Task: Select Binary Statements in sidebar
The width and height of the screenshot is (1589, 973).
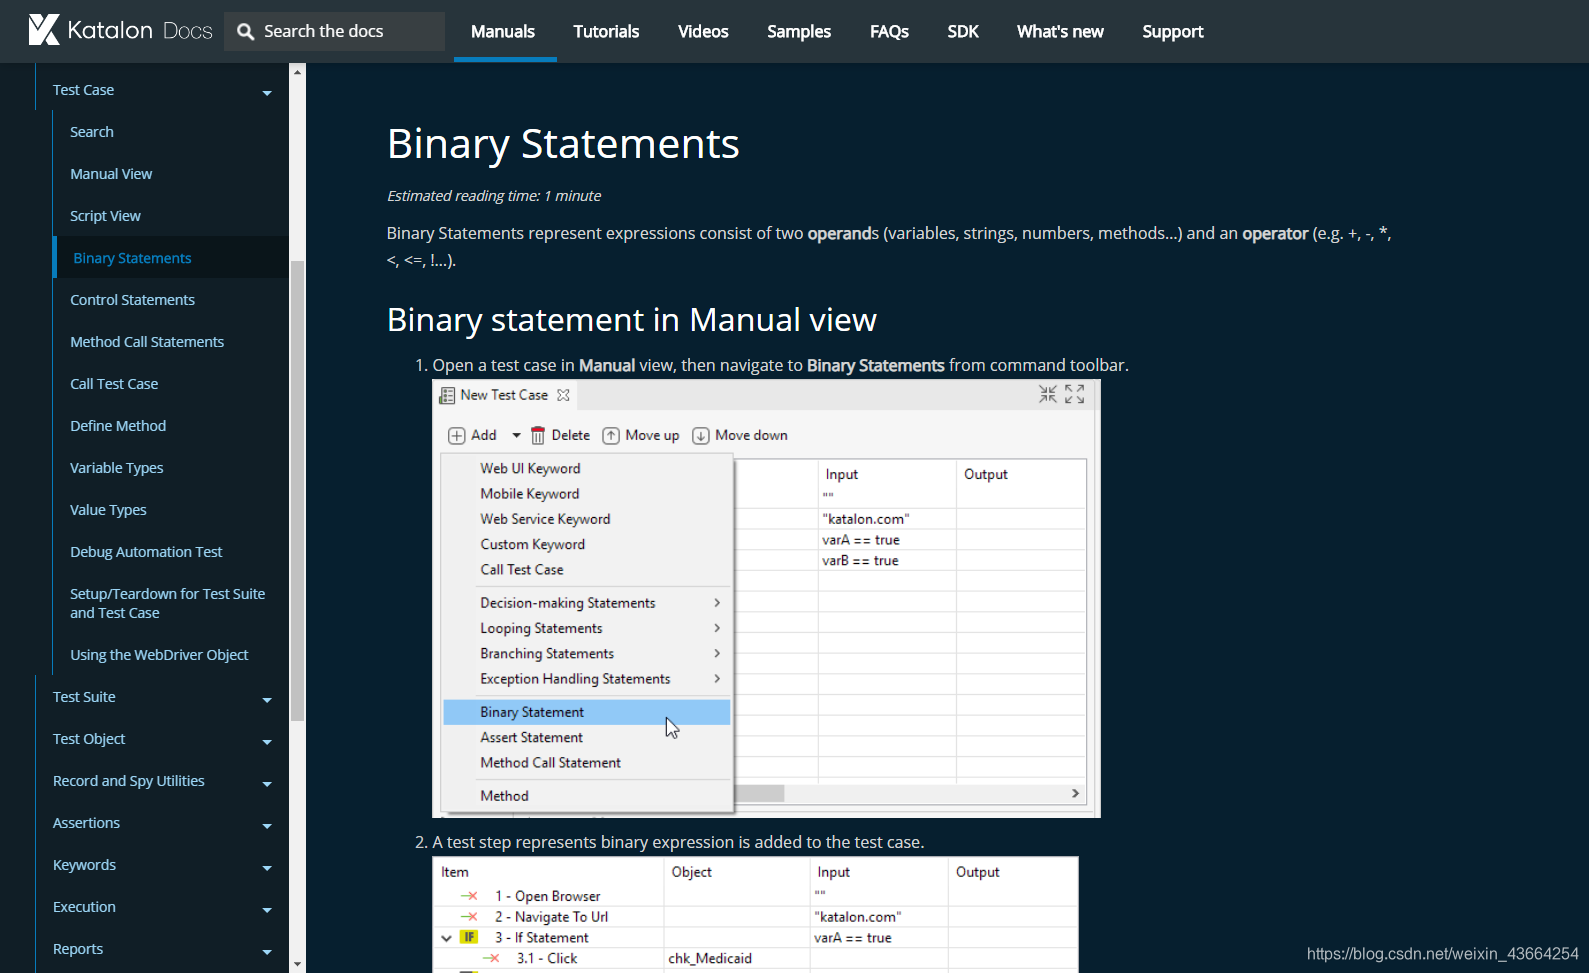Action: pos(132,258)
